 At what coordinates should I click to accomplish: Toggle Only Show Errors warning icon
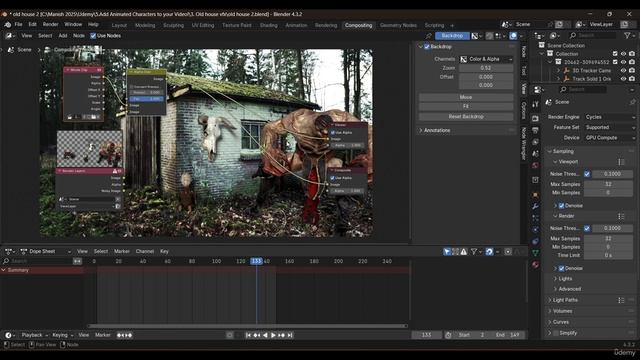464,252
